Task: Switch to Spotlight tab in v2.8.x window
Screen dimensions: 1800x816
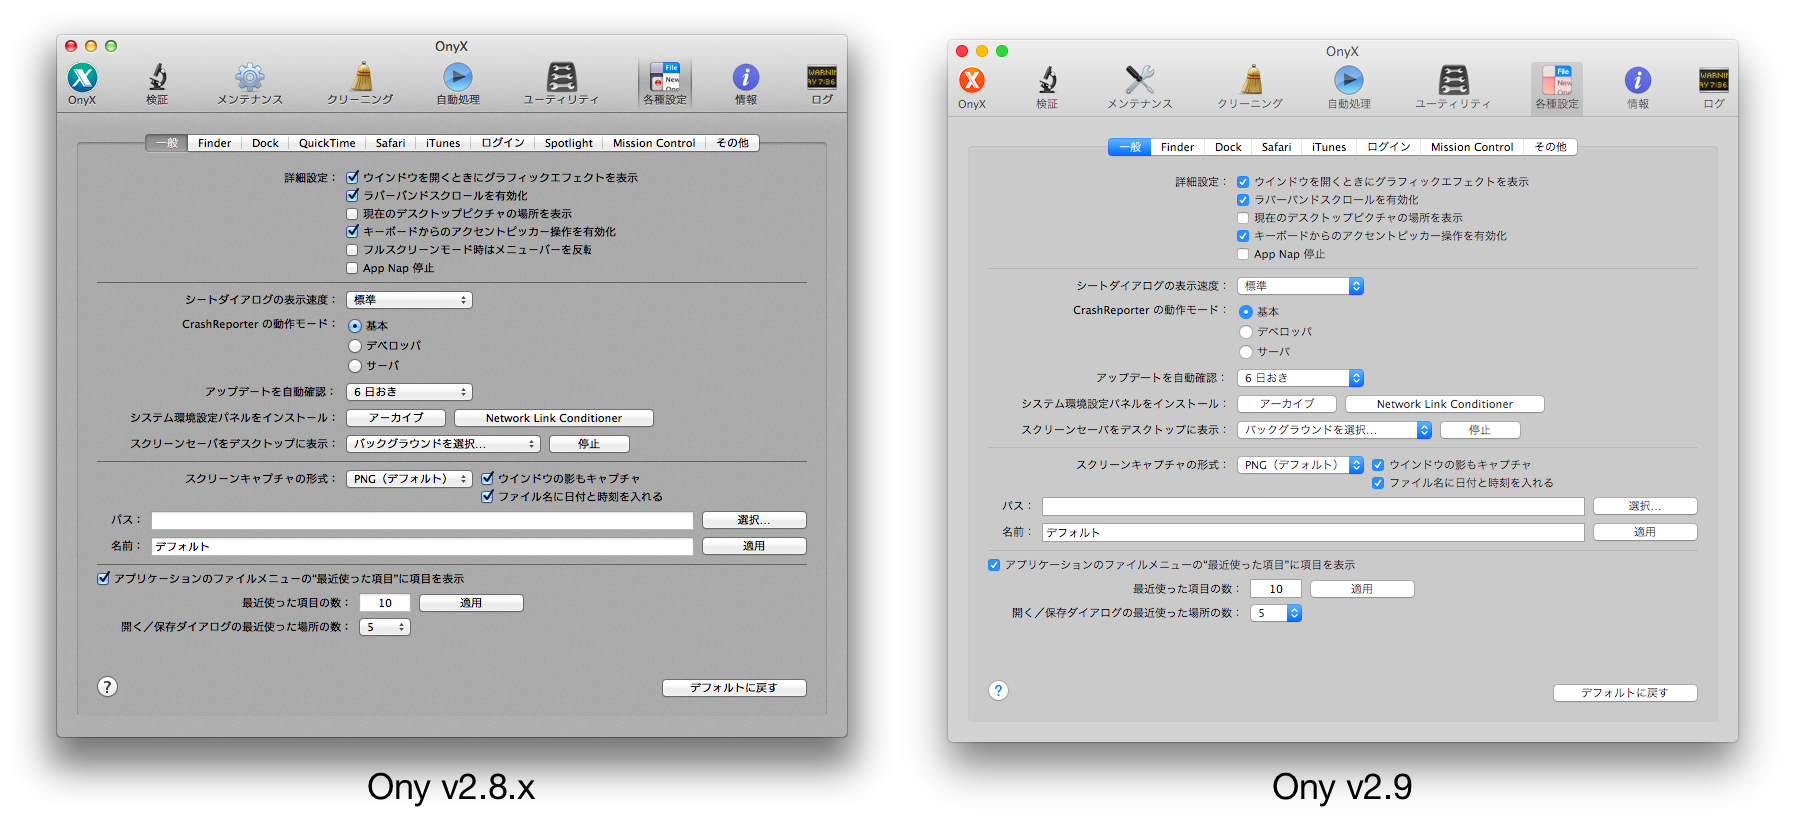Action: coord(569,143)
